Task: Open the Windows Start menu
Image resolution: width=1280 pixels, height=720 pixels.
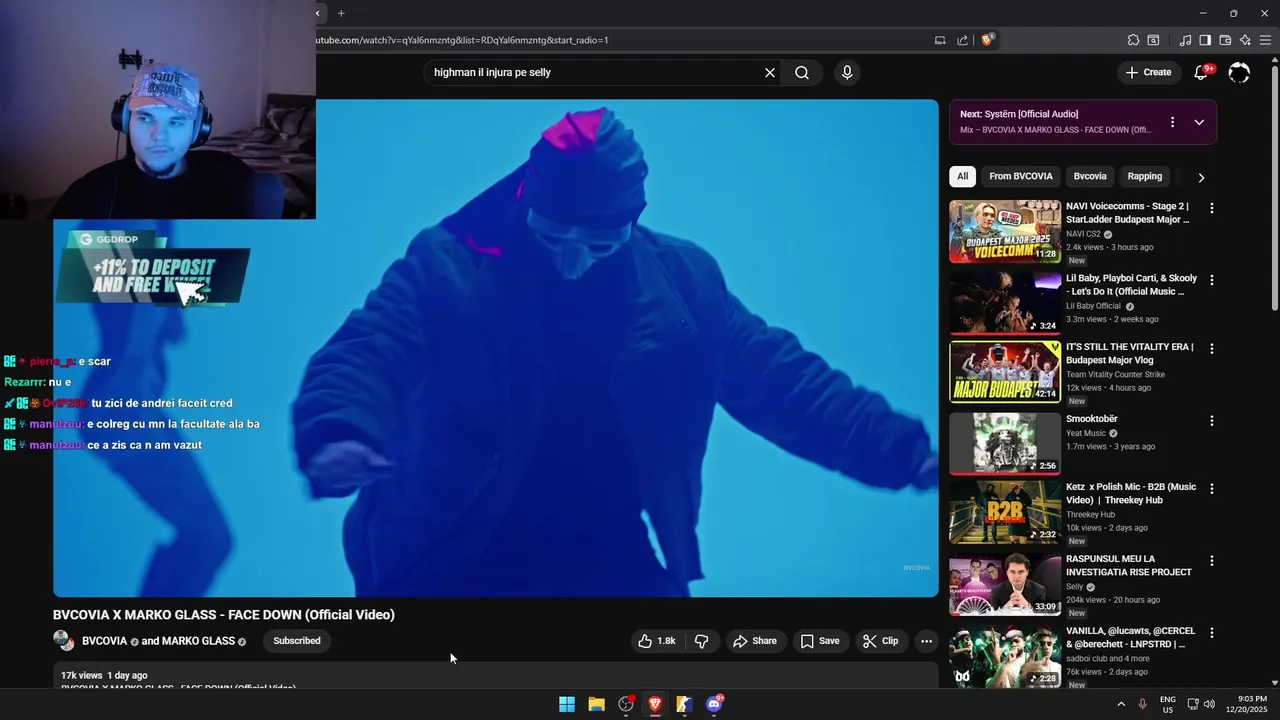Action: point(567,704)
